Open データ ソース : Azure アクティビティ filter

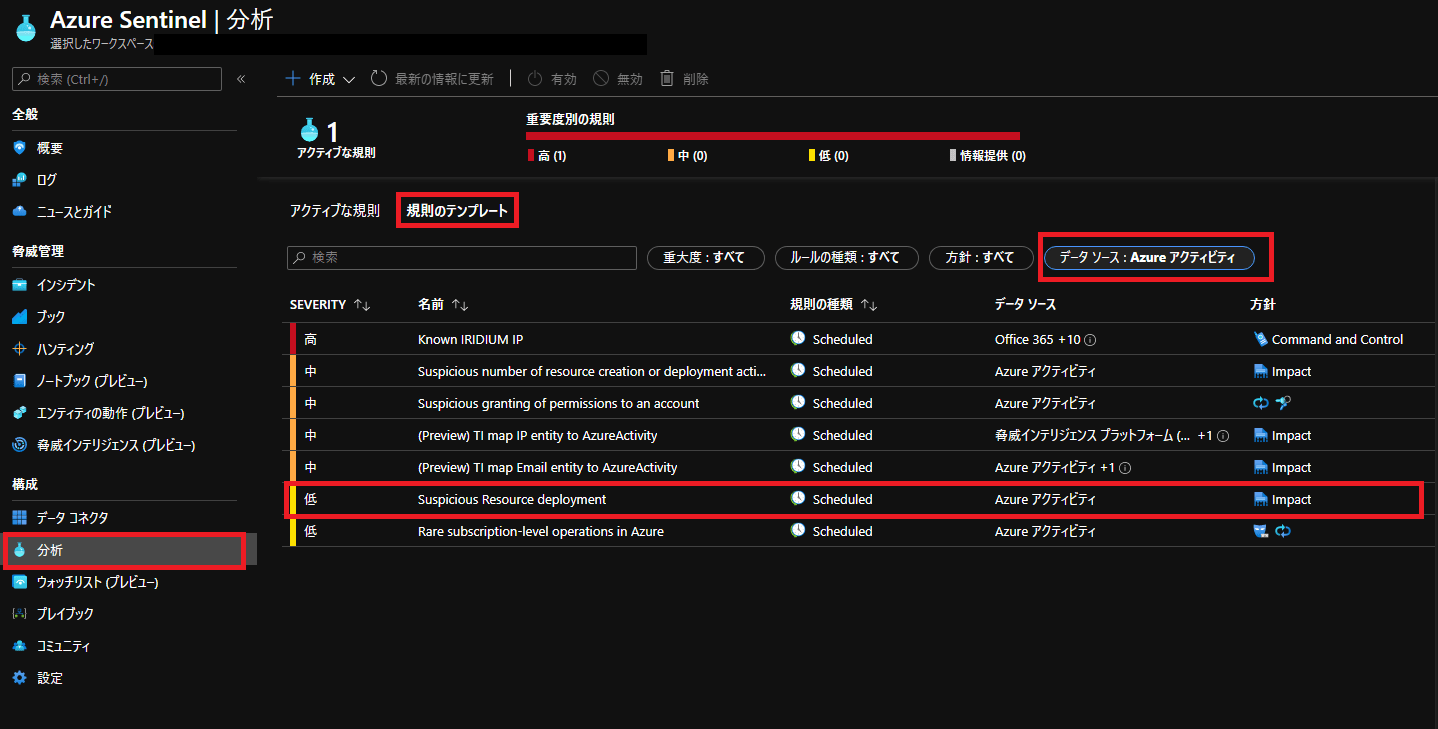(x=1149, y=257)
